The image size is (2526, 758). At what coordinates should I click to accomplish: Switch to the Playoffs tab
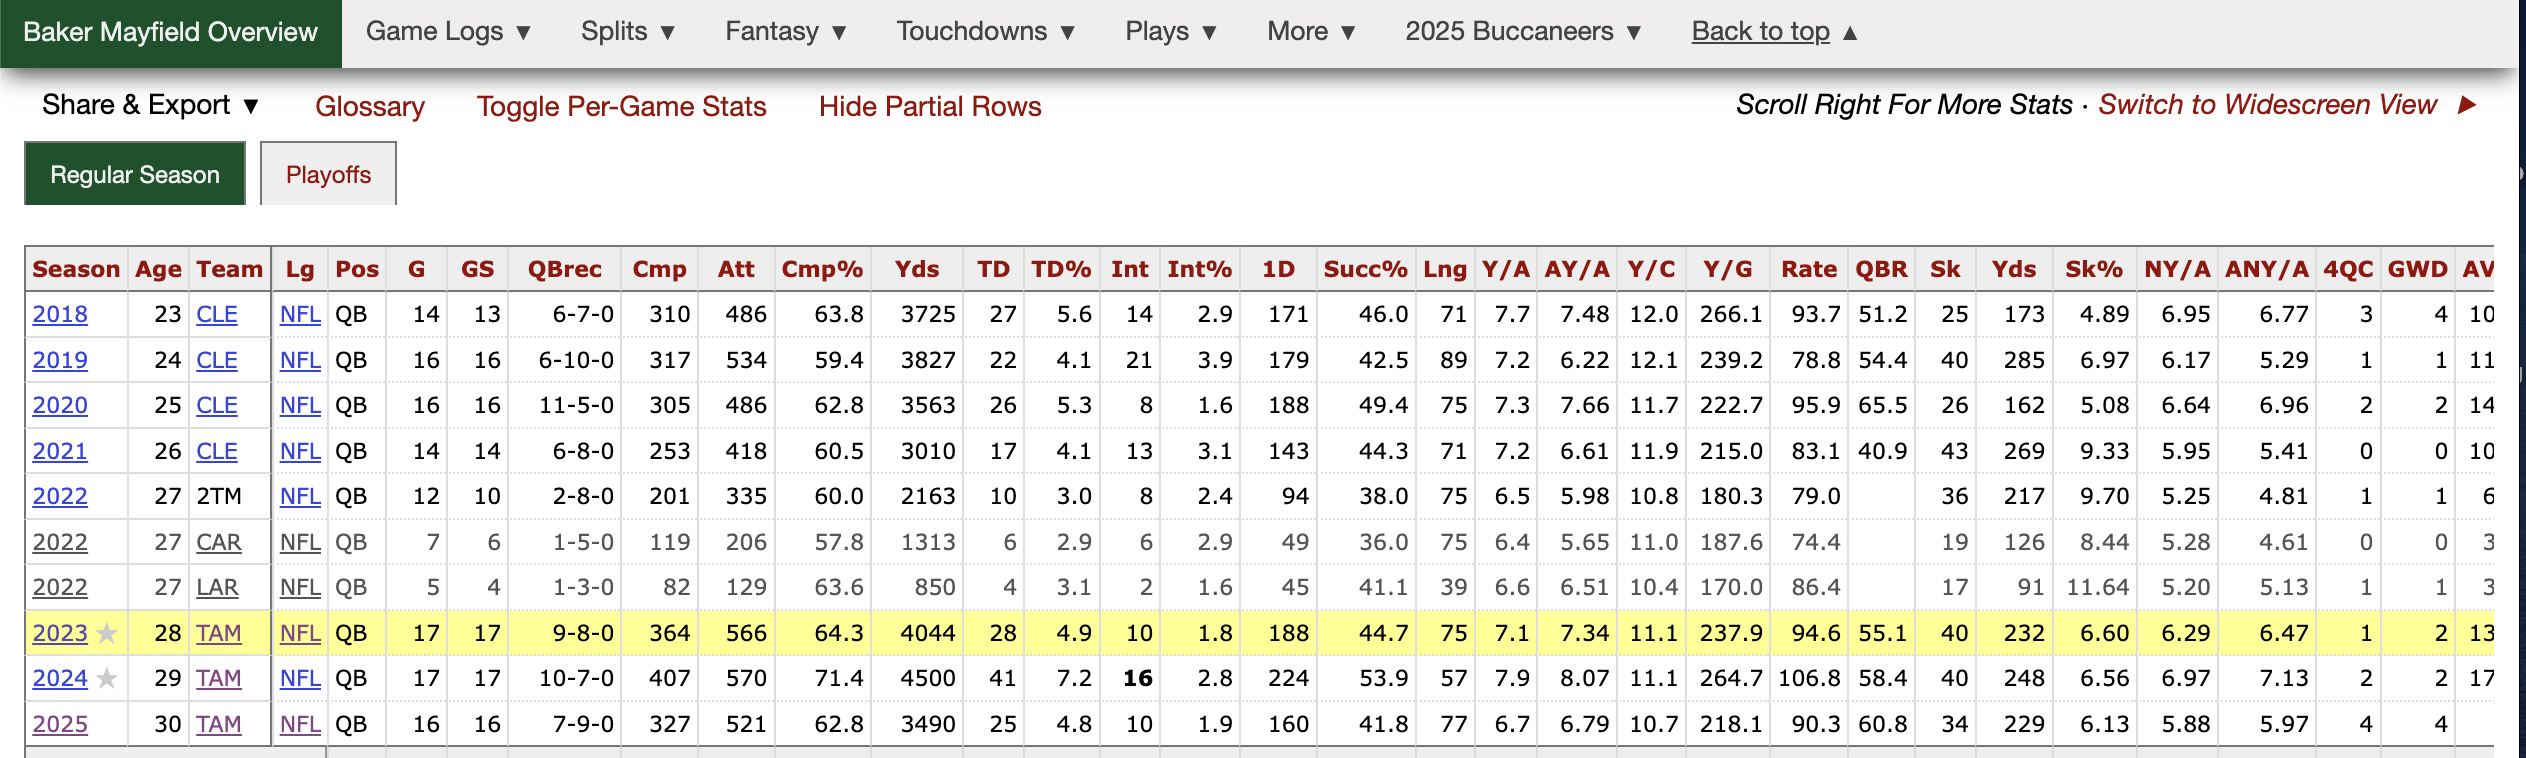[328, 175]
